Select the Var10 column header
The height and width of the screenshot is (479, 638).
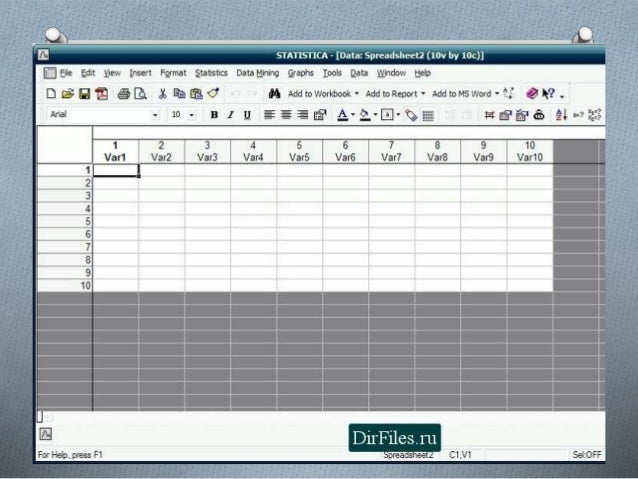[529, 151]
